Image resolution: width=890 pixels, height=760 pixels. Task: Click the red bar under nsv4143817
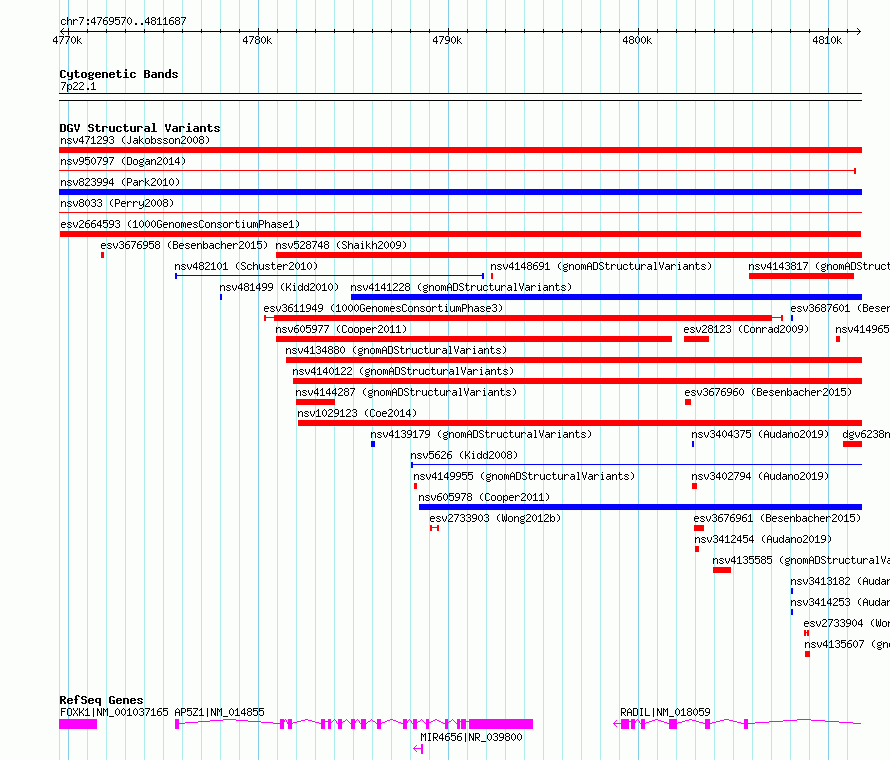point(801,276)
